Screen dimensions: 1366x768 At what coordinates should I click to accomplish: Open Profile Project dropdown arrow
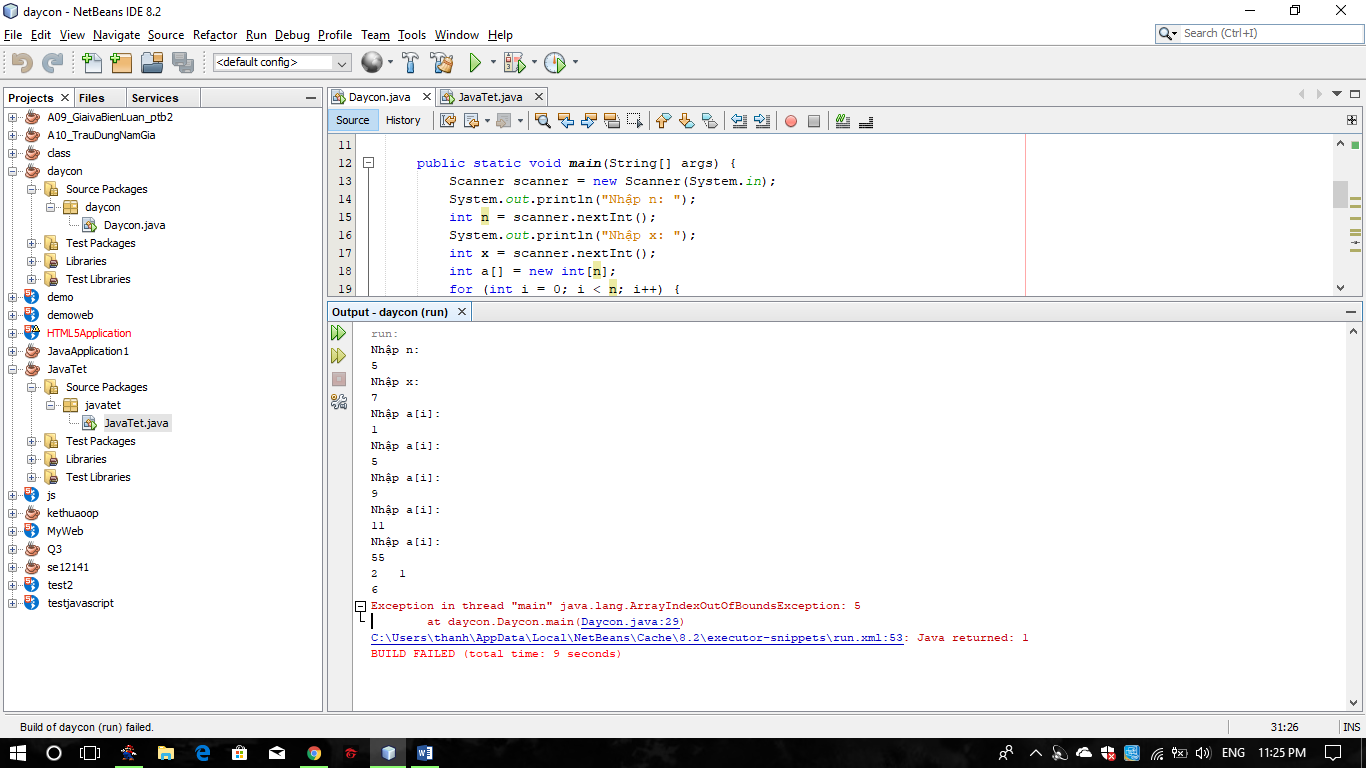tap(575, 63)
